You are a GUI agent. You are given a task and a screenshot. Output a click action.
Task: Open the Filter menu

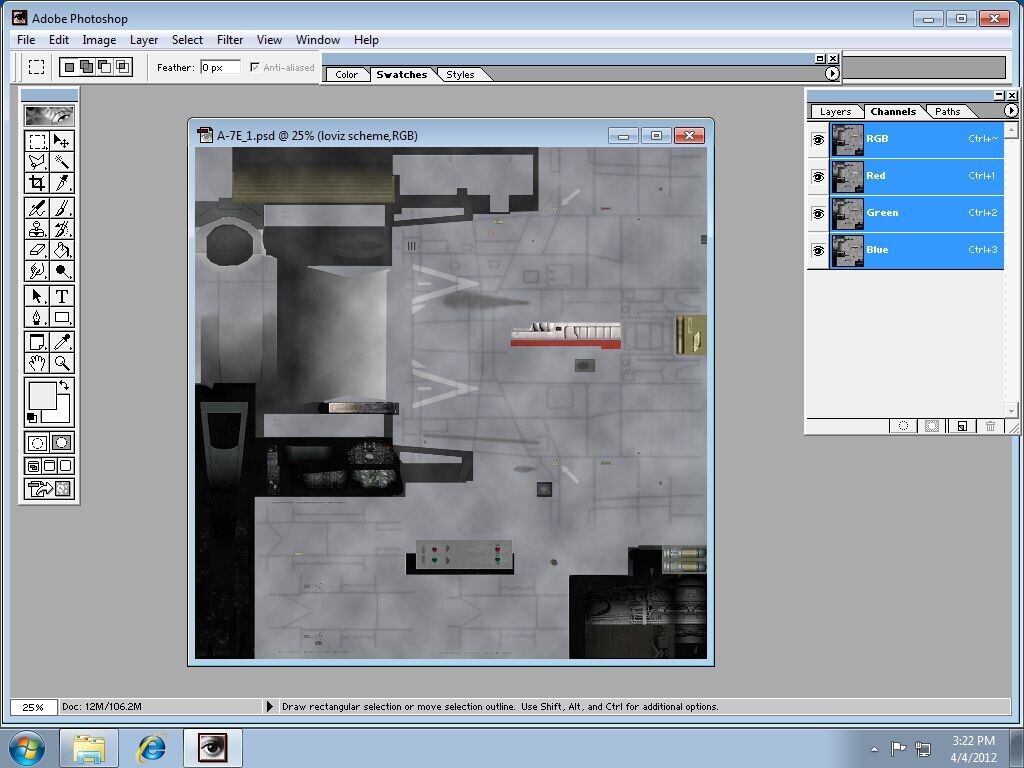[230, 40]
